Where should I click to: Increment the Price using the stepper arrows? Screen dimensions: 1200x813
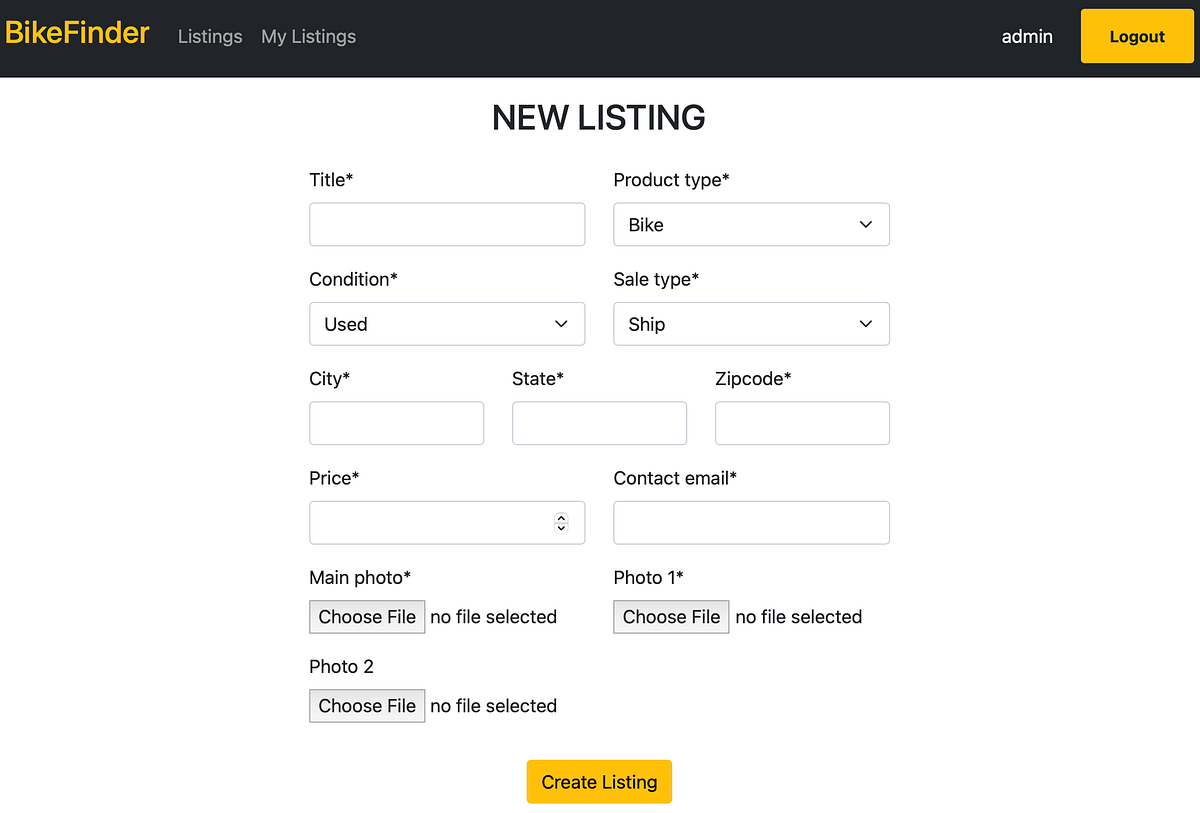(x=561, y=517)
